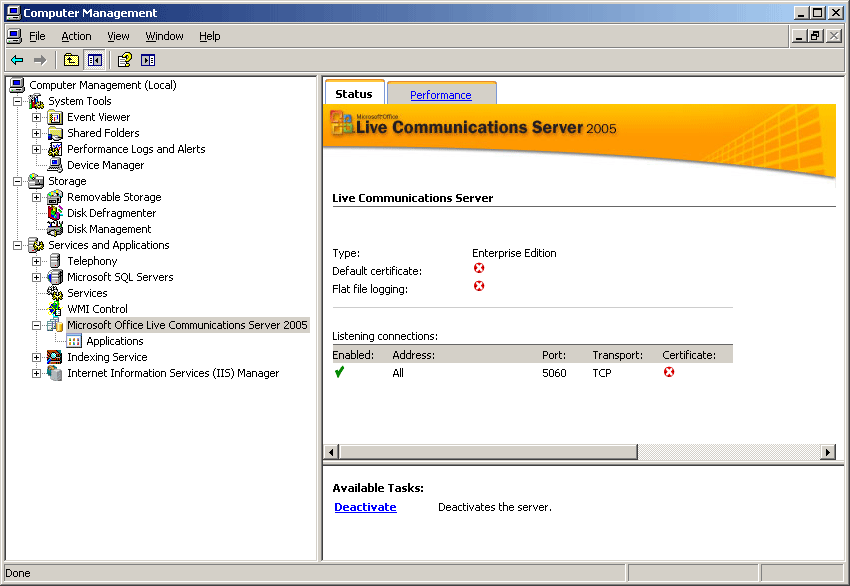The height and width of the screenshot is (586, 850).
Task: Click the Removable Storage icon
Action: tap(55, 197)
